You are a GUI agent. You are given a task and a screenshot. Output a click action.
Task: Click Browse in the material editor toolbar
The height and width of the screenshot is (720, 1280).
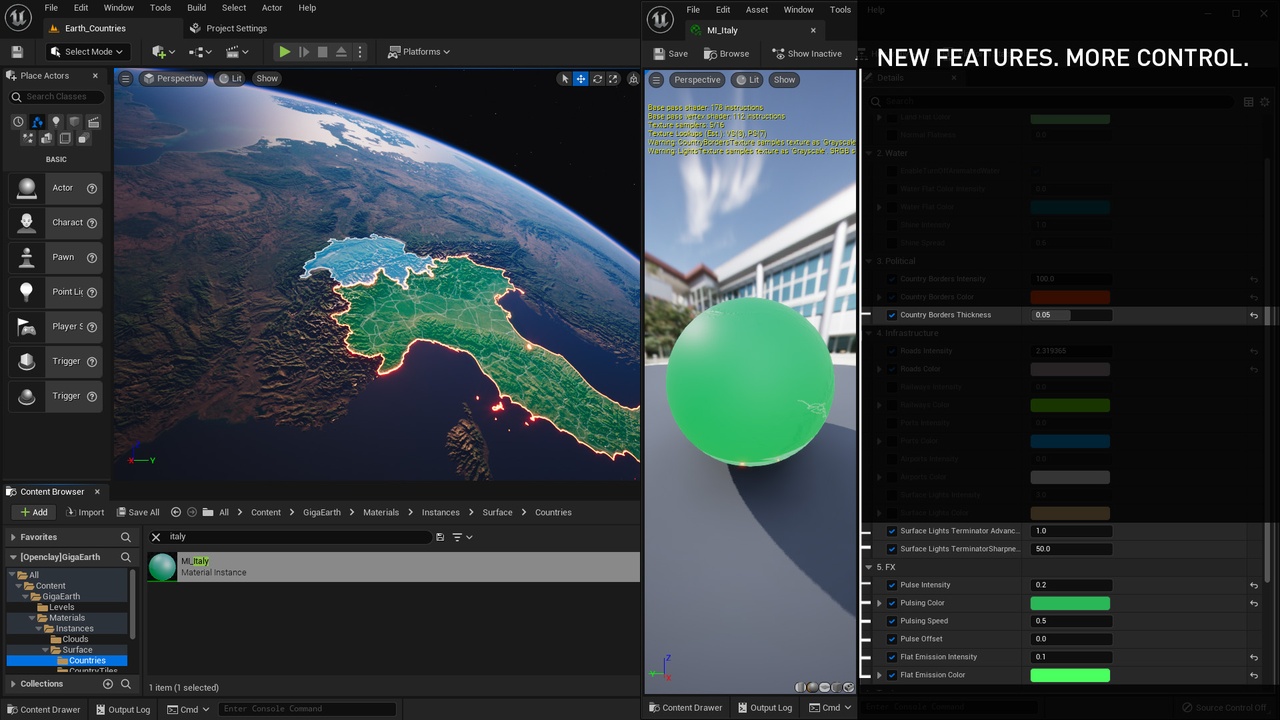click(726, 54)
